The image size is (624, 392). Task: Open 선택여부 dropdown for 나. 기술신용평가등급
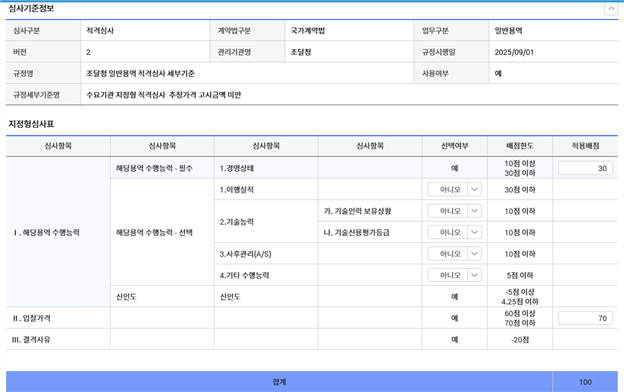454,232
